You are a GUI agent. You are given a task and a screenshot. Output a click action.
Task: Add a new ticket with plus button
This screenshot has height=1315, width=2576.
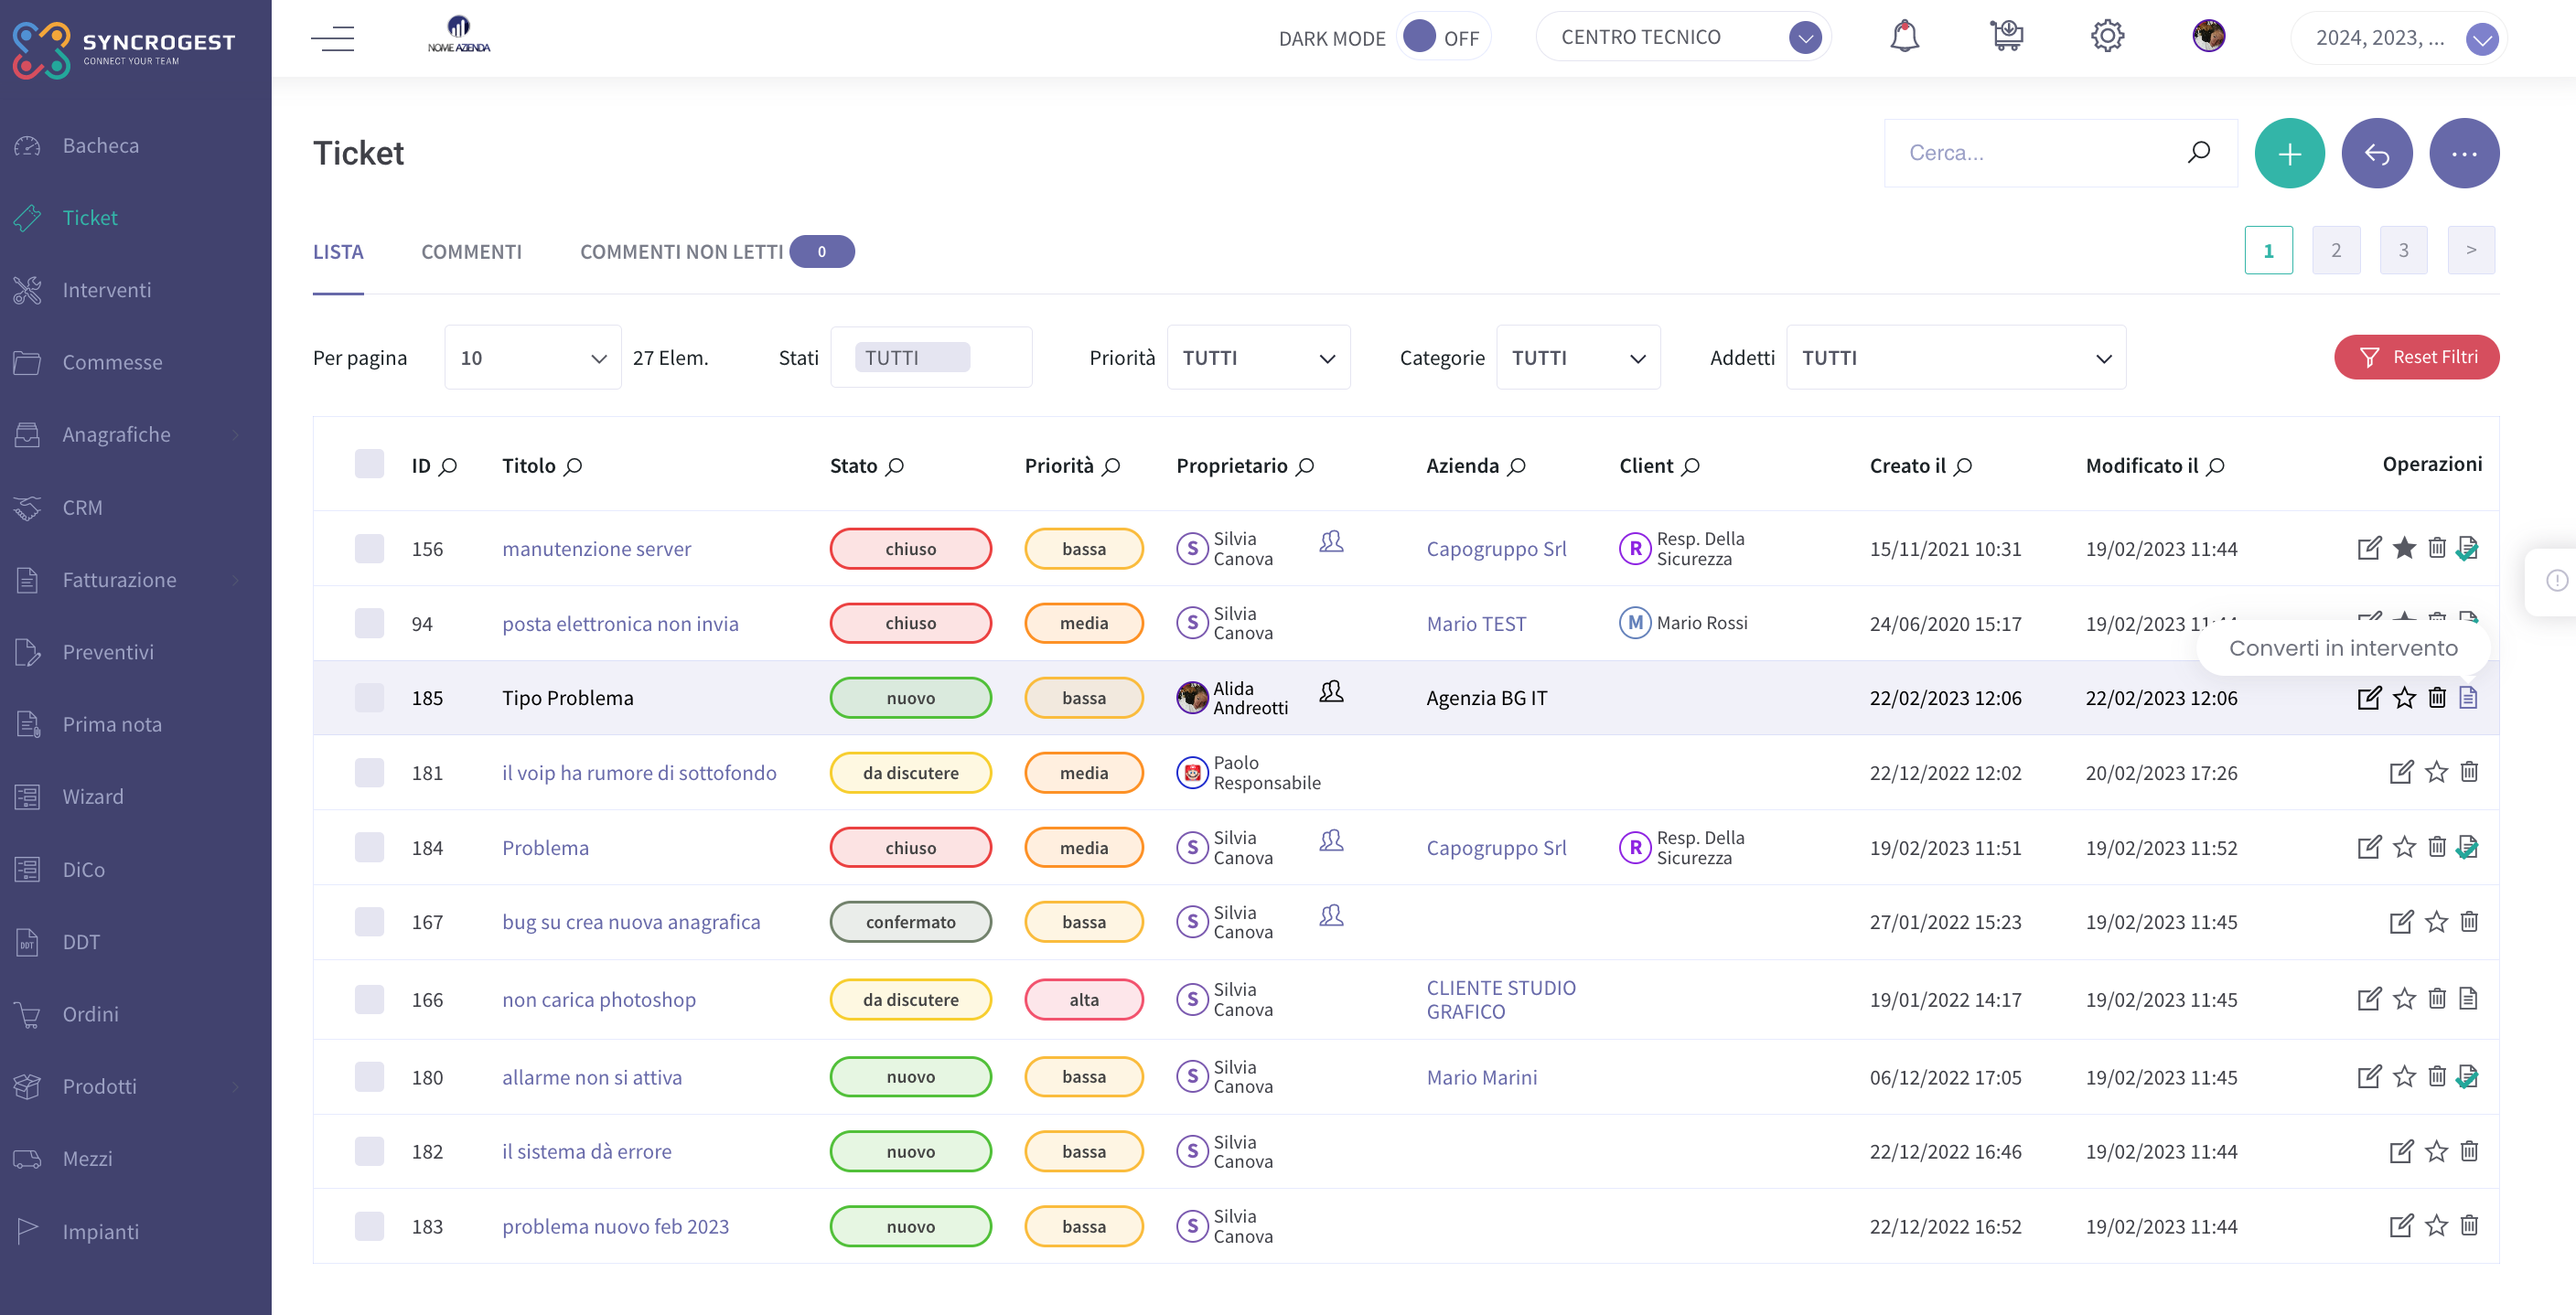click(x=2289, y=153)
